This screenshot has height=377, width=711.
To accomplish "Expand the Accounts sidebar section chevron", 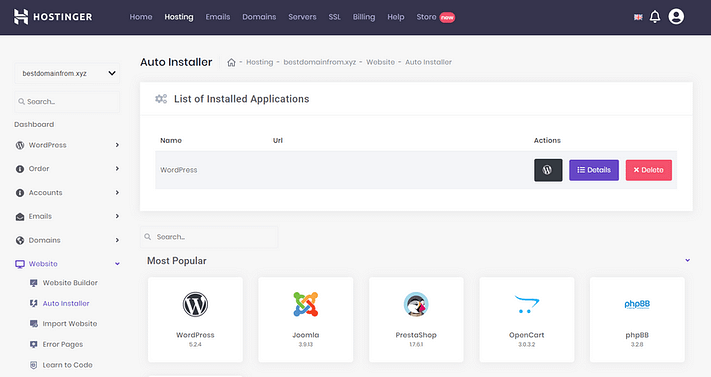I will pos(117,193).
